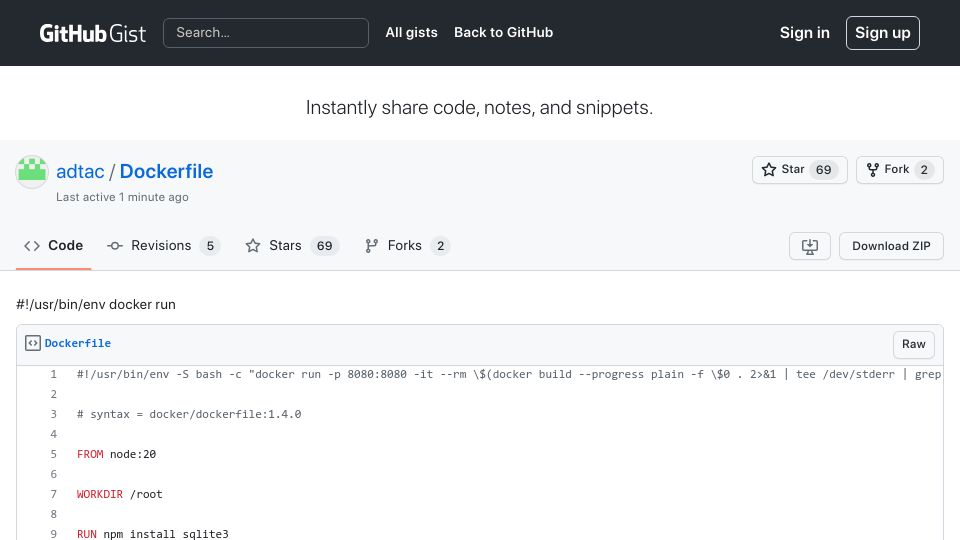The image size is (960, 540).
Task: Select line number 3
Action: click(53, 414)
